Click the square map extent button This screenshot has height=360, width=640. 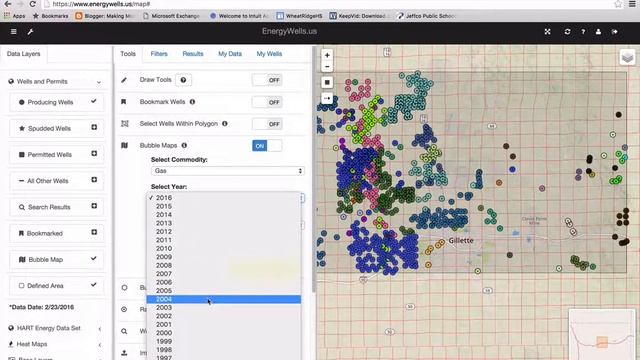click(327, 82)
